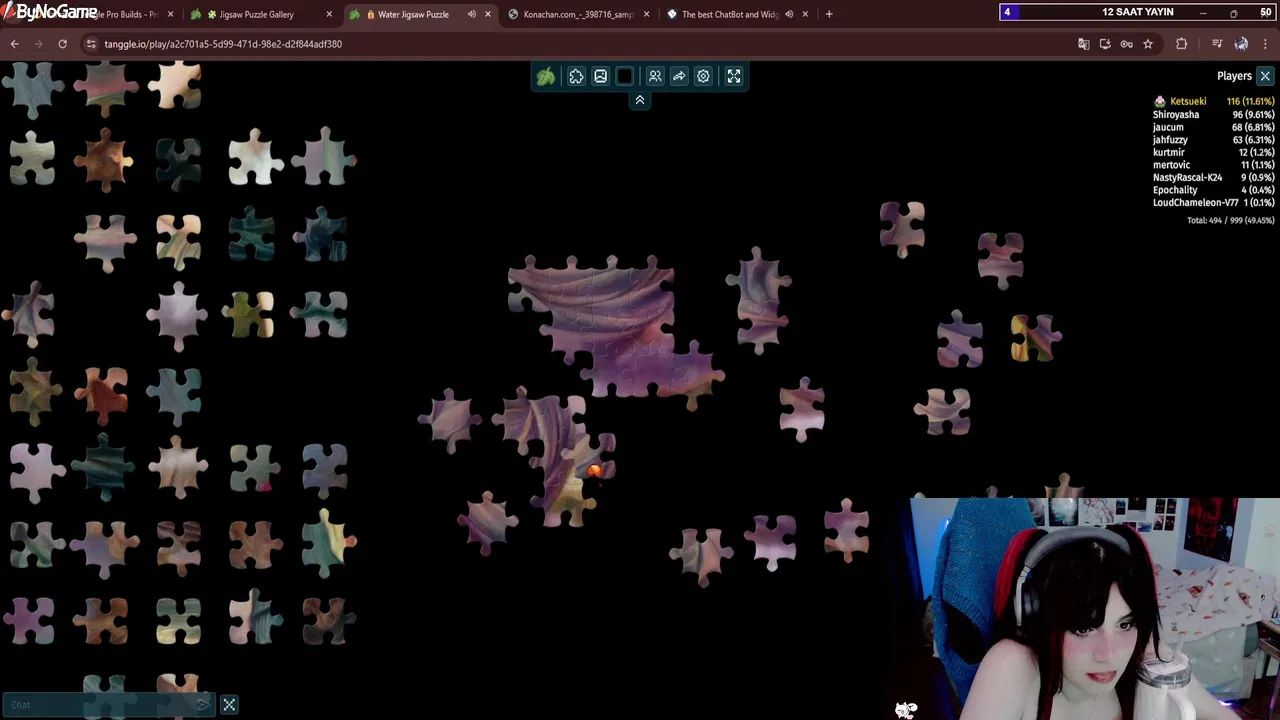1280x720 pixels.
Task: Close the Jigsaw Puzzle Gallery tab
Action: click(329, 14)
